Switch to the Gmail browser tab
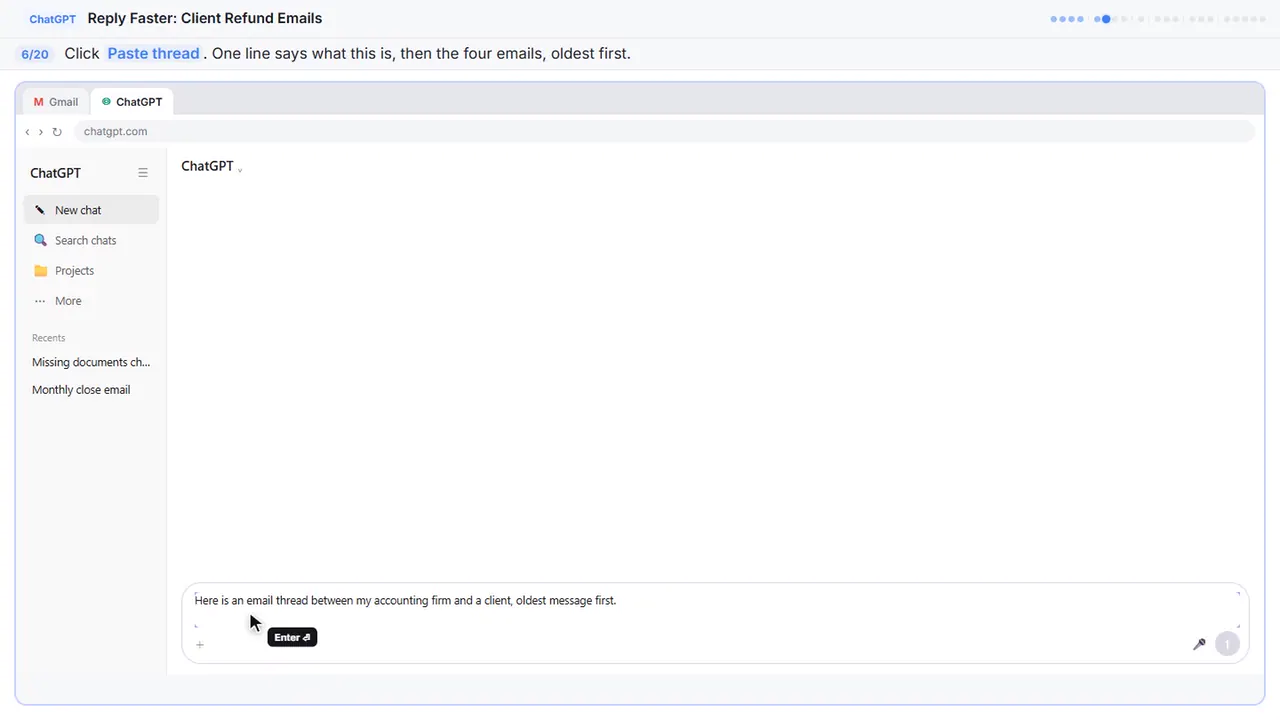The image size is (1280, 720). tap(56, 102)
